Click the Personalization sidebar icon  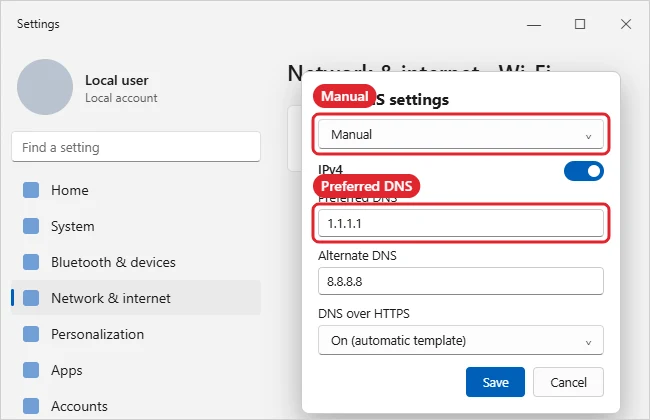pyautogui.click(x=31, y=334)
